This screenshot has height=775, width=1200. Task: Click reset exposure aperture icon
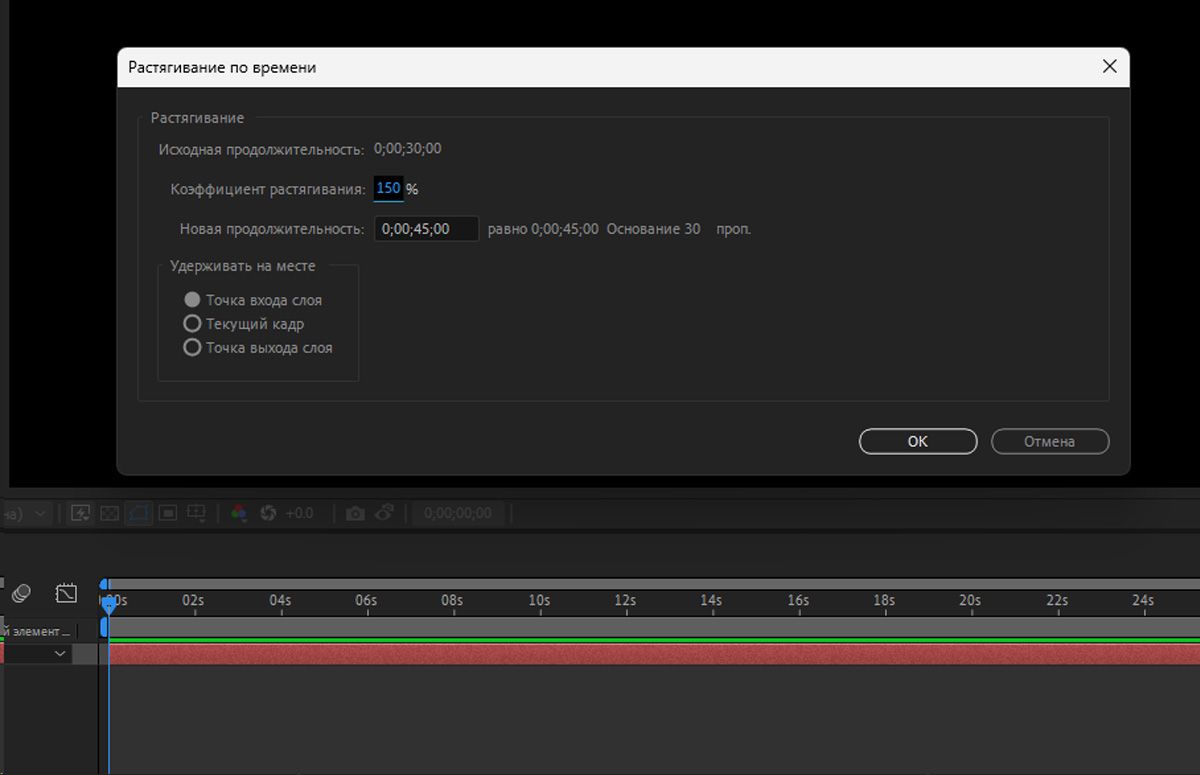(x=268, y=513)
